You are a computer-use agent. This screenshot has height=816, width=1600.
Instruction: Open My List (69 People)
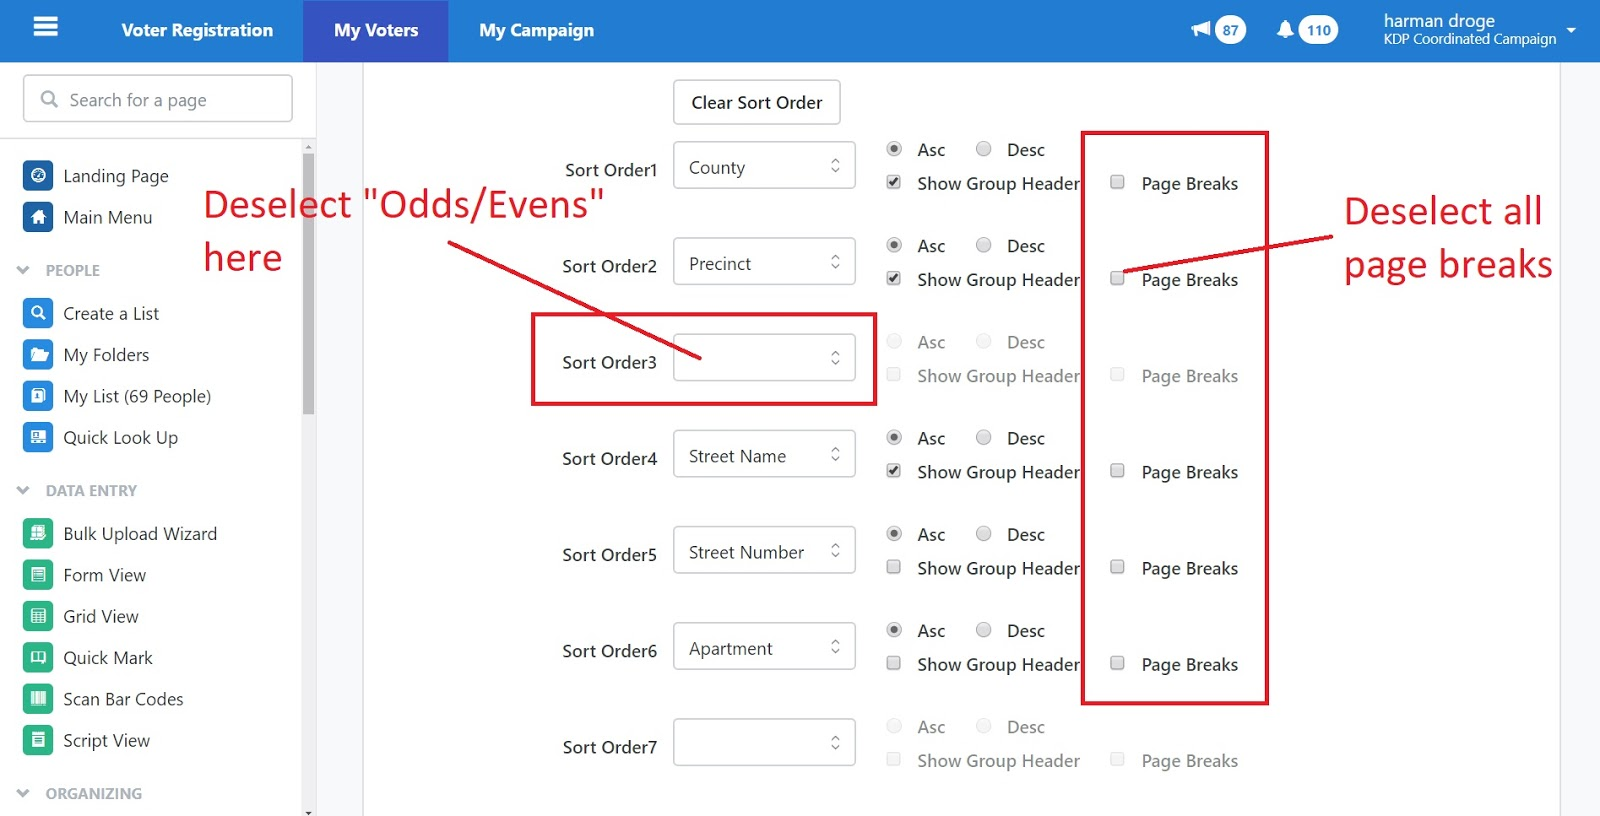pyautogui.click(x=137, y=396)
